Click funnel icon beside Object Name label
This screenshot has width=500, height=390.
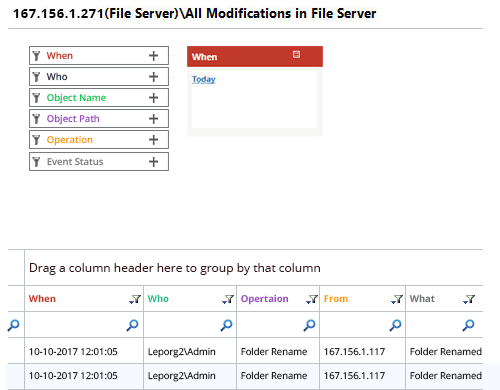[x=36, y=98]
